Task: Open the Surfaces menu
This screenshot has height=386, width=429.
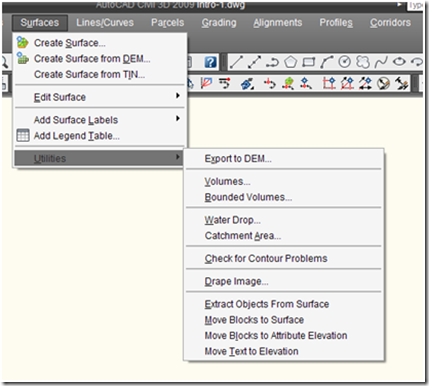Action: [40, 23]
